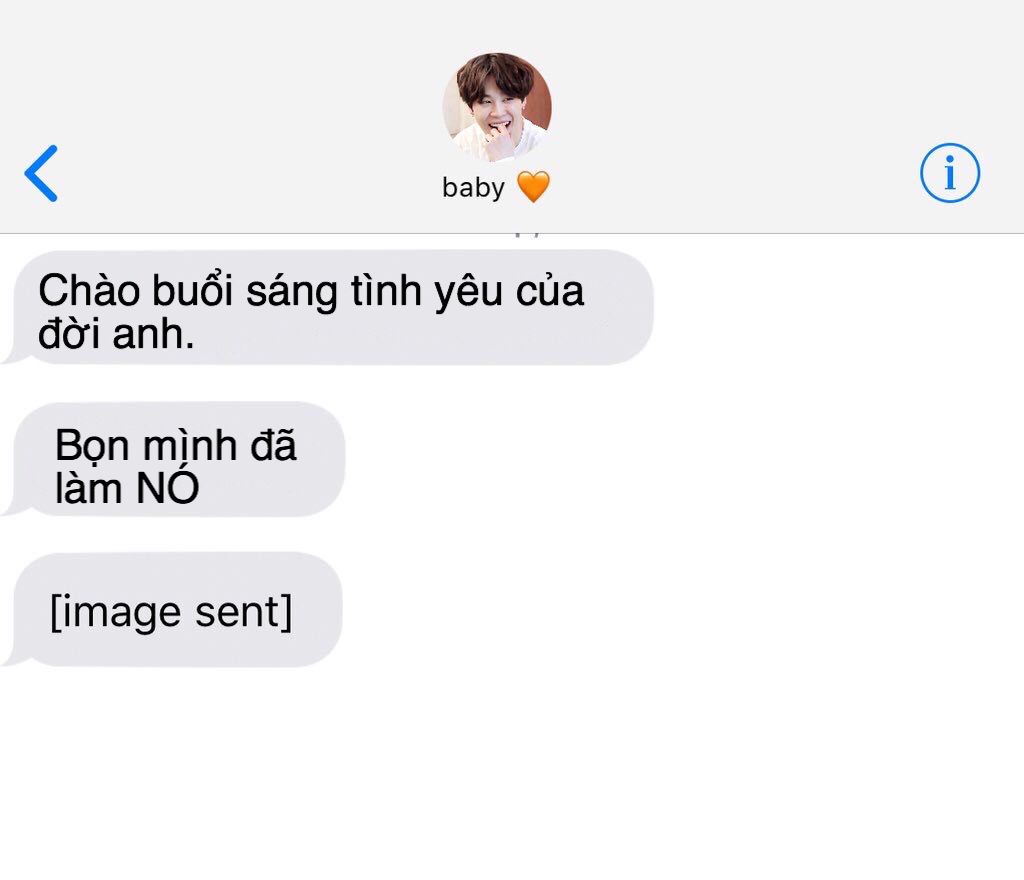Tap the word 'của' in first bubble
Image resolution: width=1024 pixels, height=880 pixels.
click(x=550, y=291)
